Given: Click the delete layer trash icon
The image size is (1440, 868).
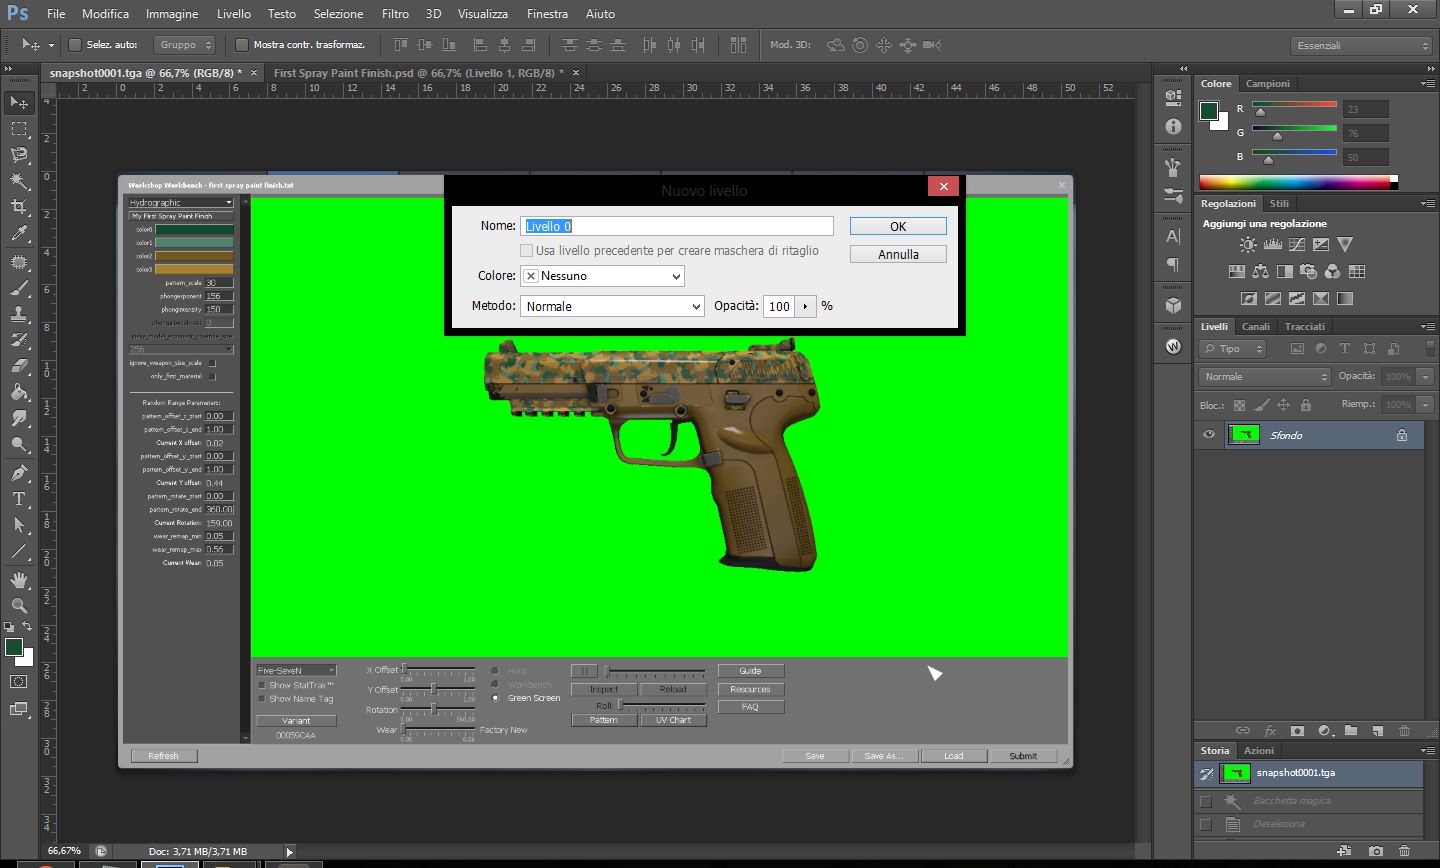Looking at the screenshot, I should pos(1404,731).
